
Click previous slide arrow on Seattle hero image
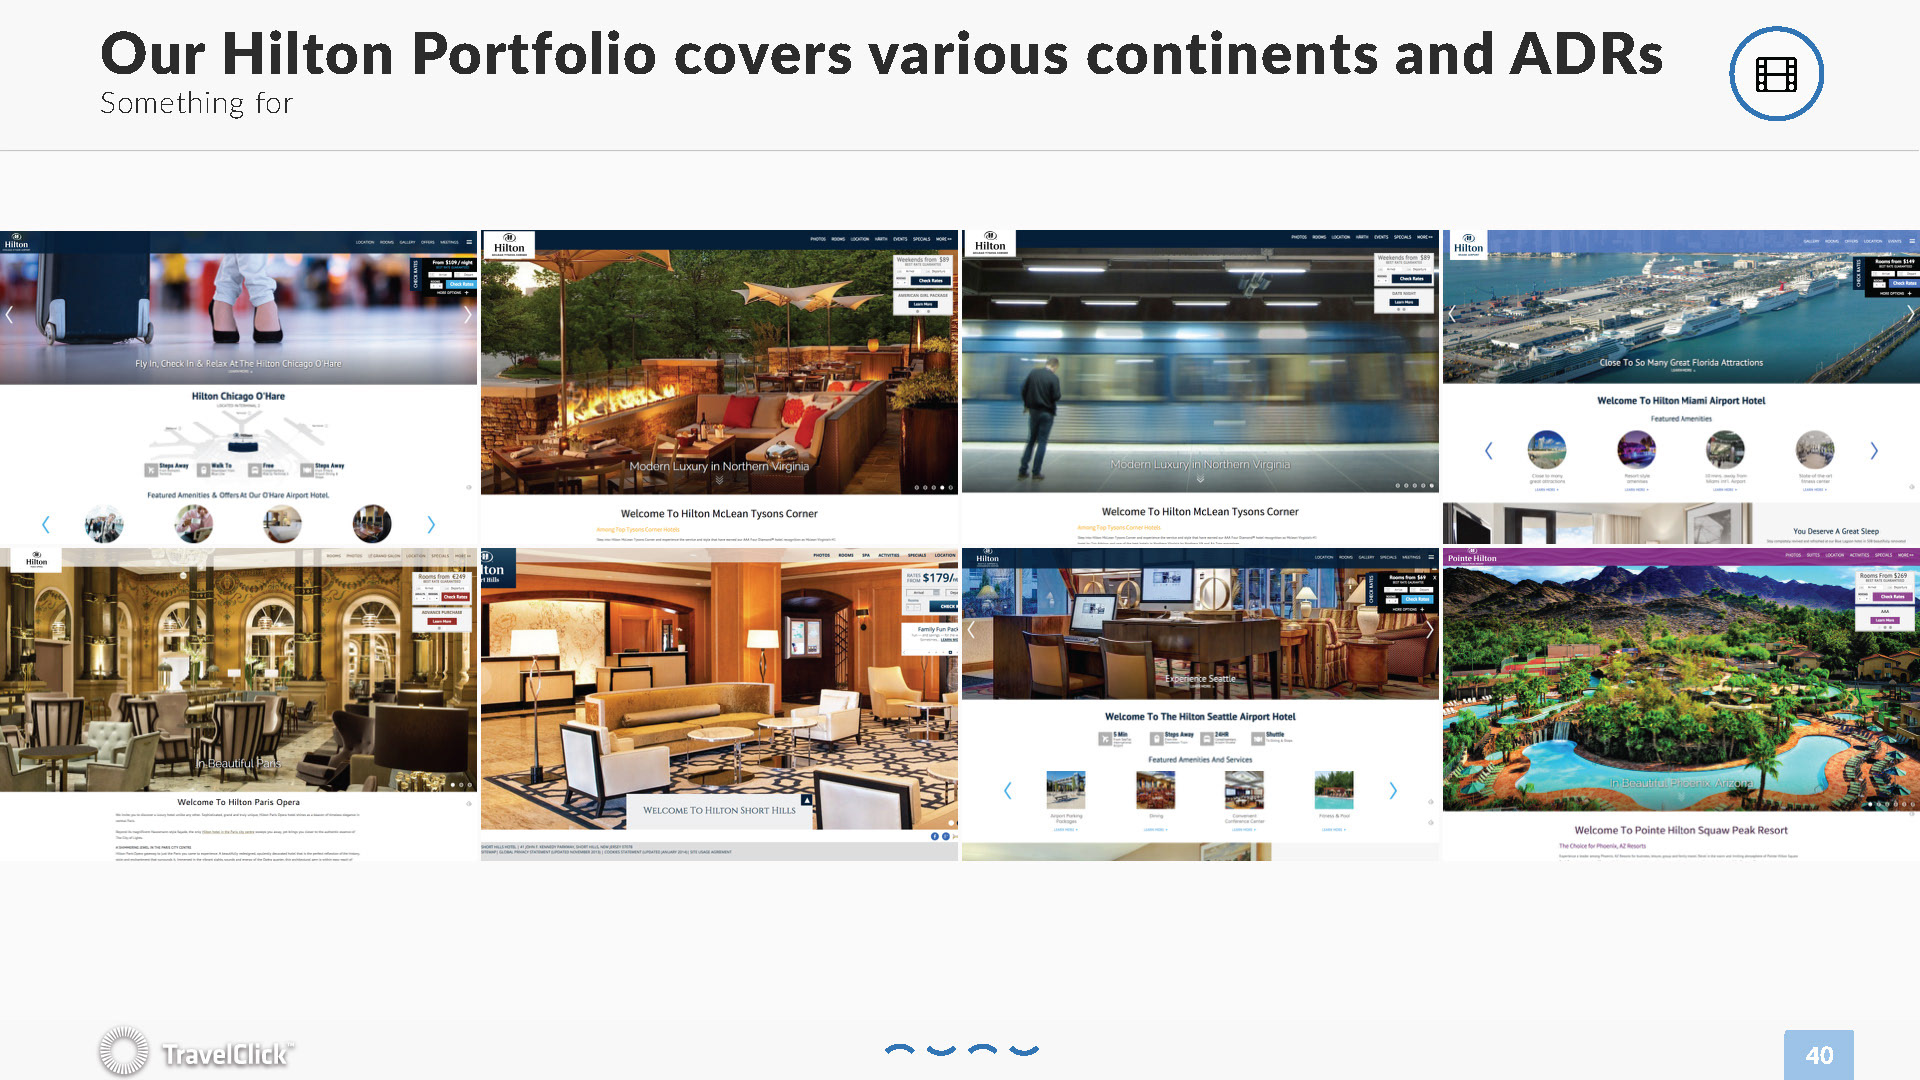point(971,630)
